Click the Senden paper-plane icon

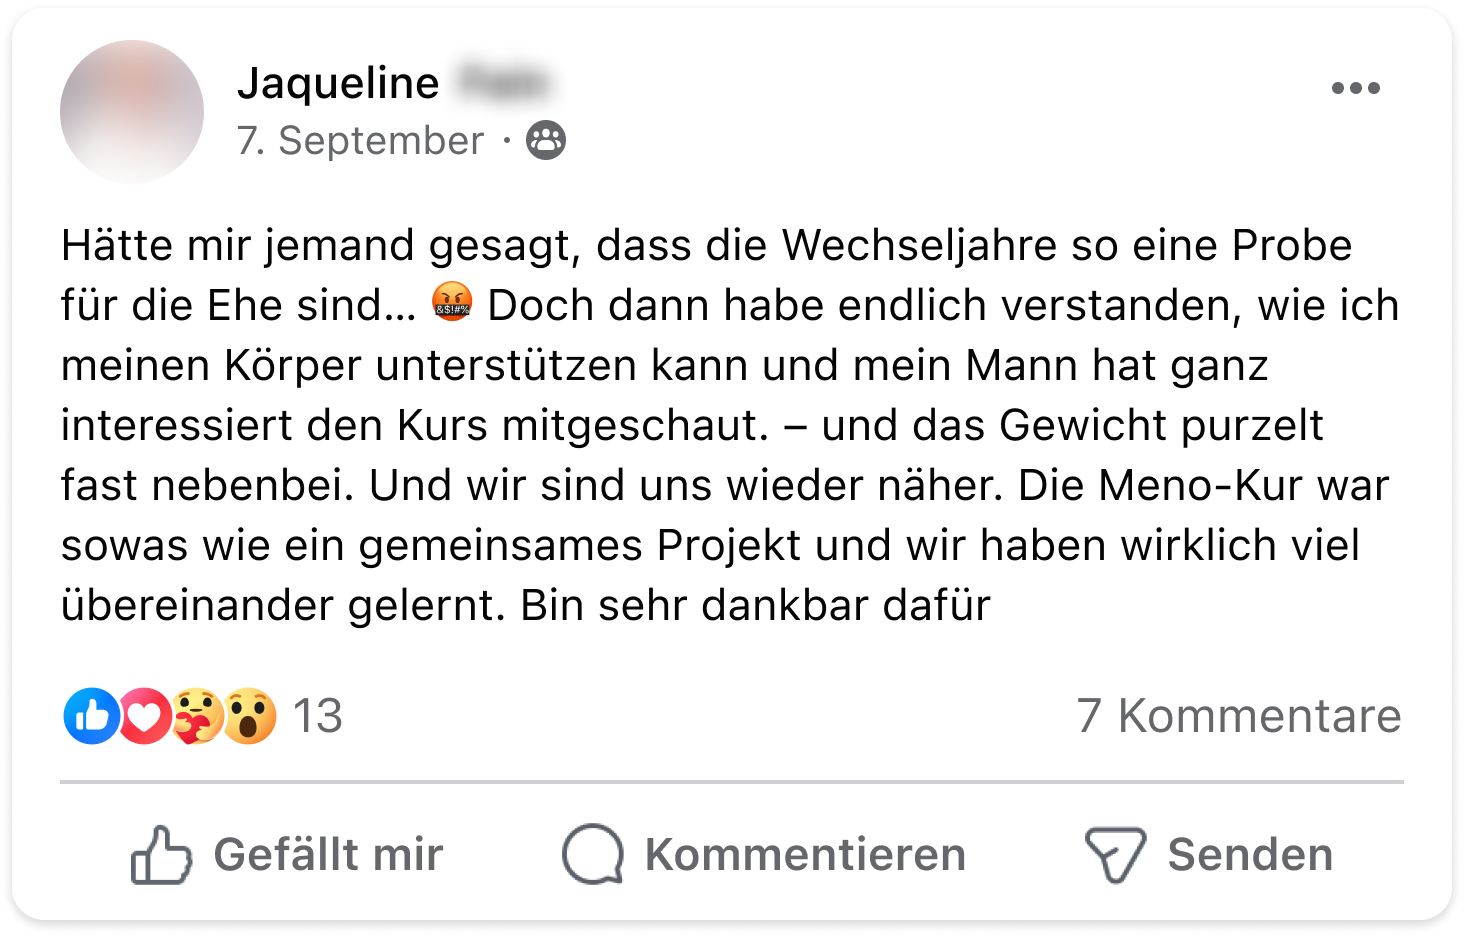click(1115, 855)
